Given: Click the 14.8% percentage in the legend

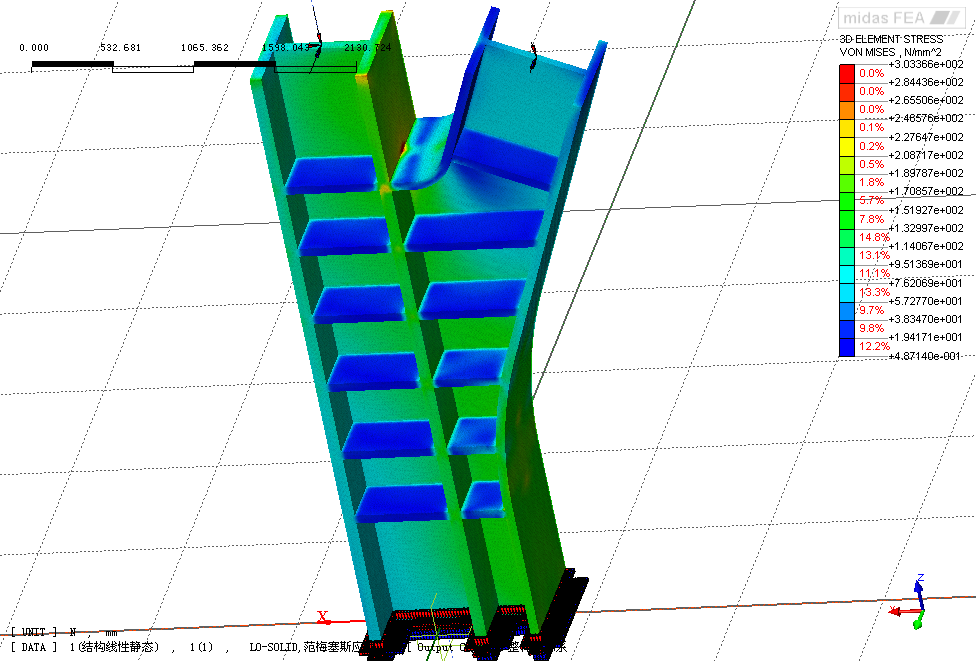Looking at the screenshot, I should [872, 237].
